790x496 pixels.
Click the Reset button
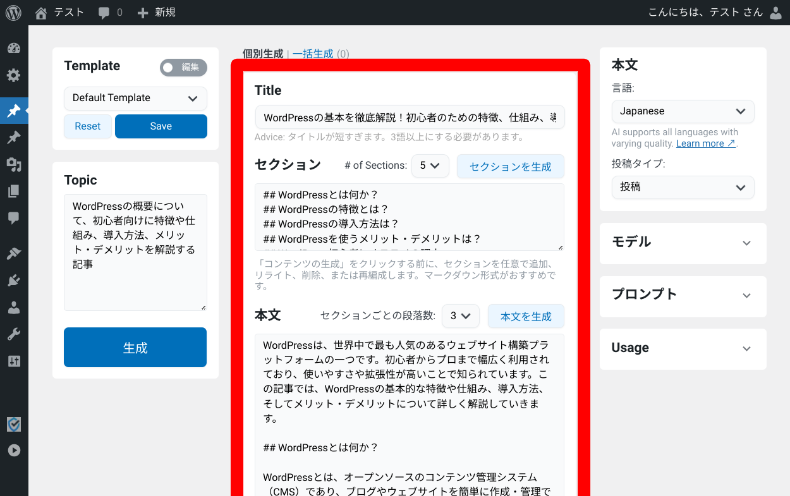point(88,126)
